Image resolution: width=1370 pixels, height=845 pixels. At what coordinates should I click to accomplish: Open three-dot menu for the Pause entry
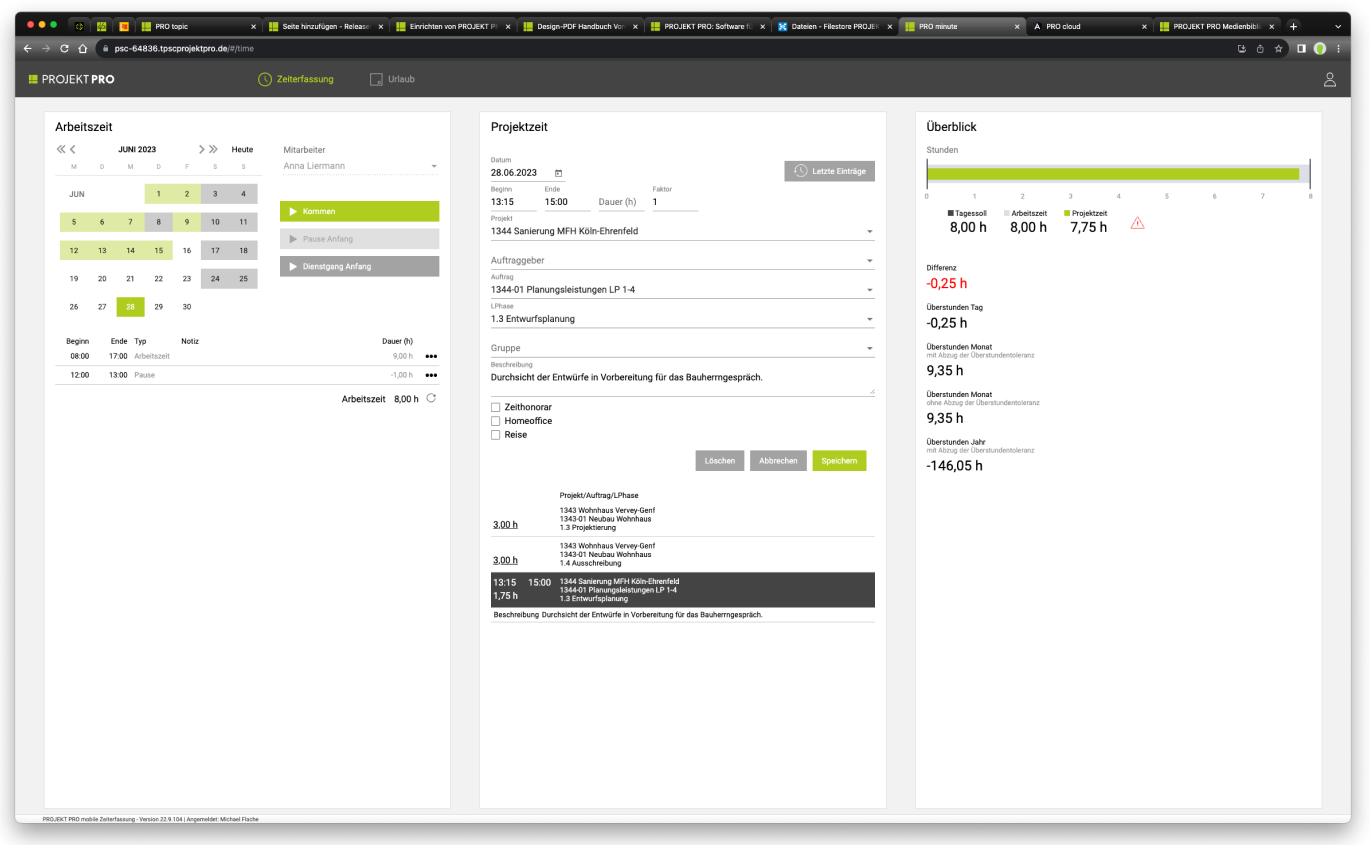(431, 375)
